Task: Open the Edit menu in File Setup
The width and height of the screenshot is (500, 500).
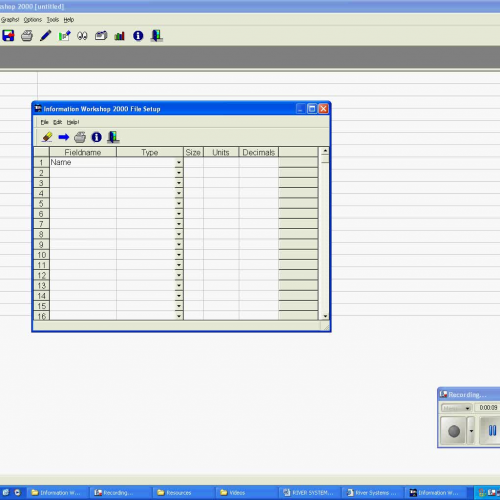Action: coord(58,122)
